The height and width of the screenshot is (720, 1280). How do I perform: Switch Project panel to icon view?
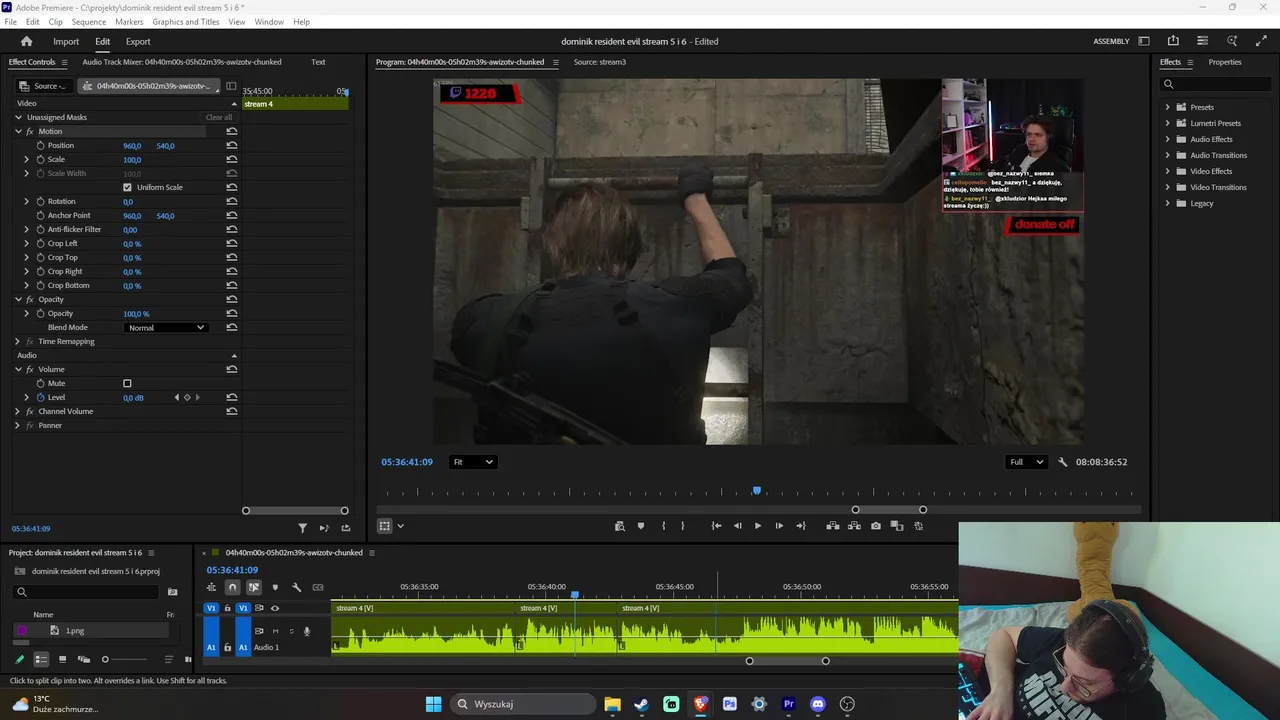(62, 659)
